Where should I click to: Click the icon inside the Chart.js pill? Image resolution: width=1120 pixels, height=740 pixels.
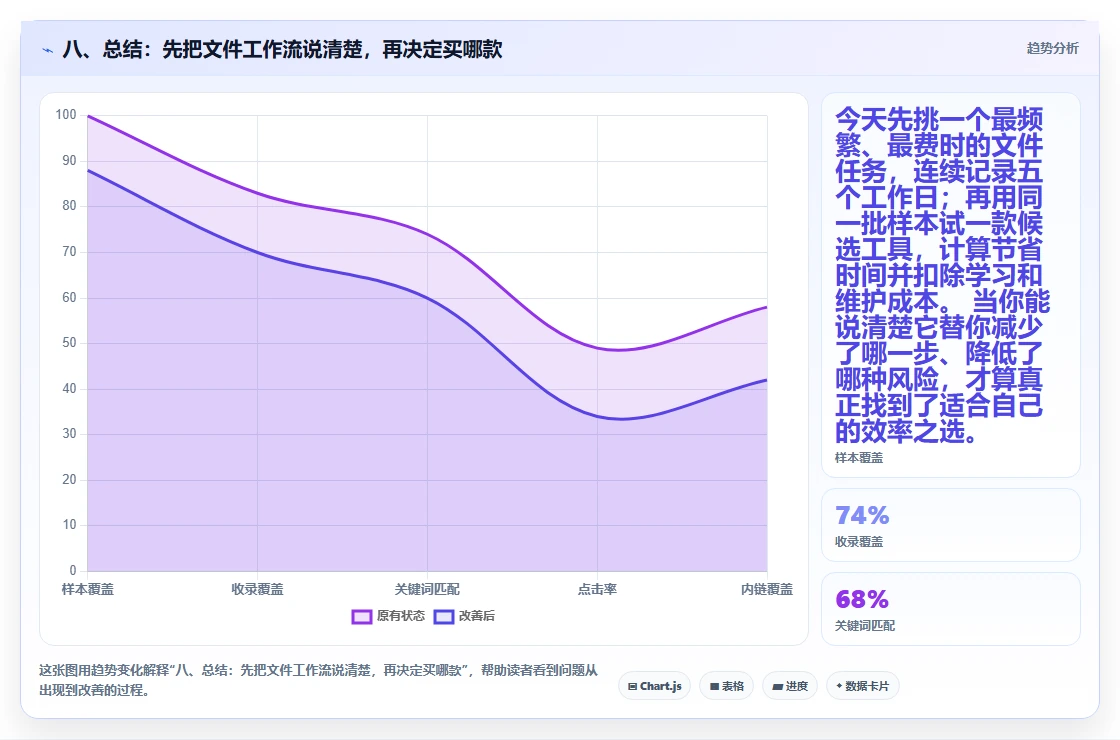[x=632, y=686]
